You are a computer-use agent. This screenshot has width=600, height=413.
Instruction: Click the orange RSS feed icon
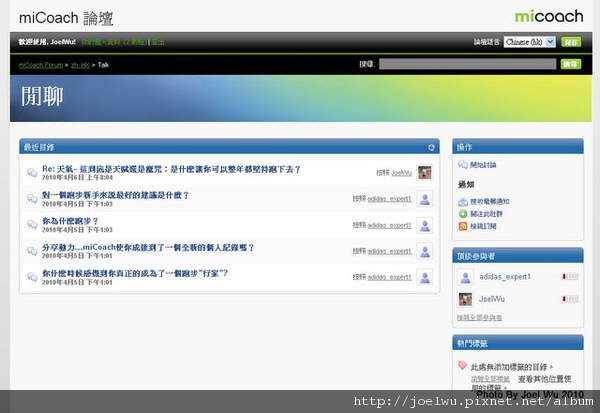tap(463, 226)
